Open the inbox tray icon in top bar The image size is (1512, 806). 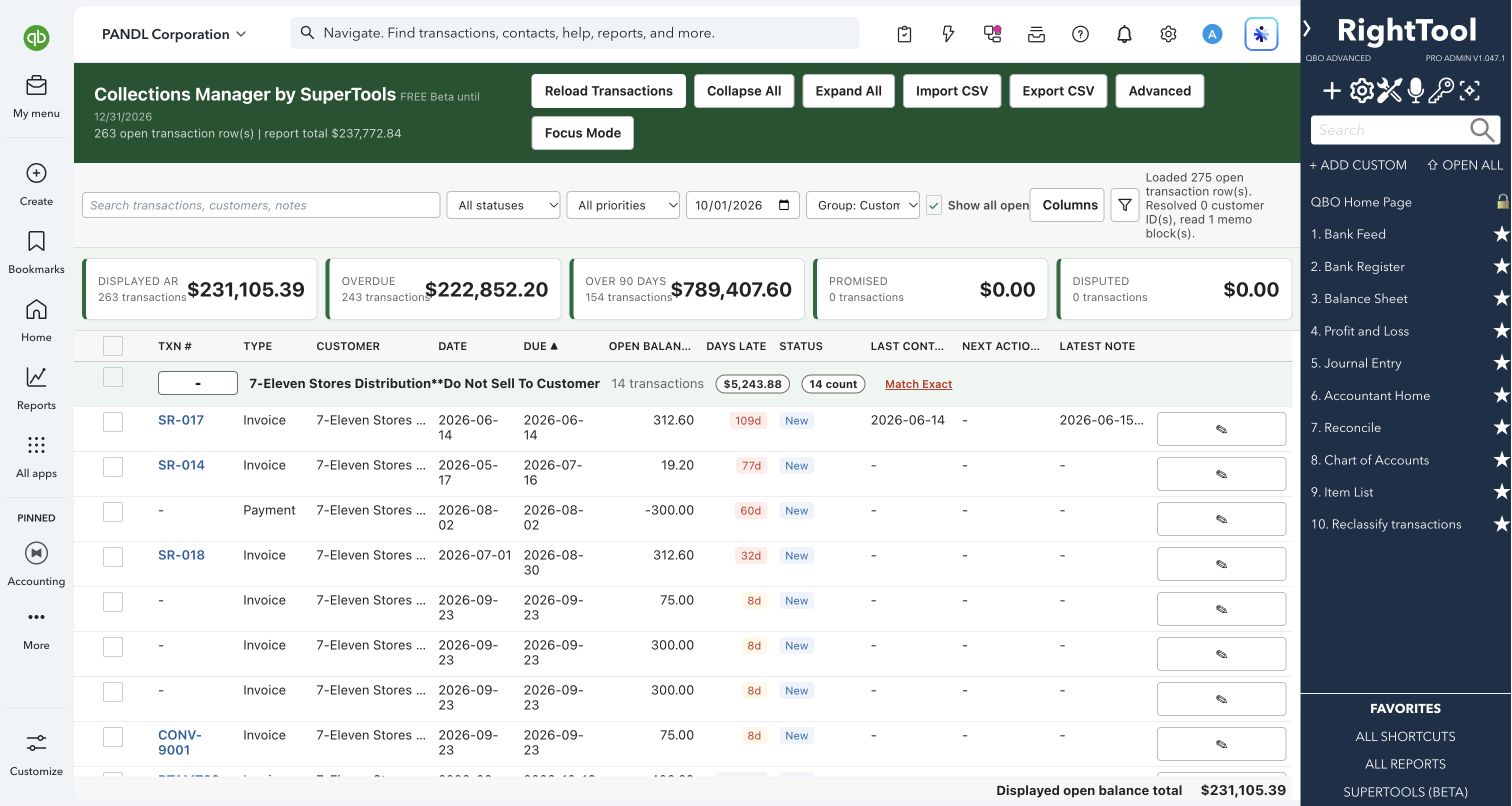1036,34
